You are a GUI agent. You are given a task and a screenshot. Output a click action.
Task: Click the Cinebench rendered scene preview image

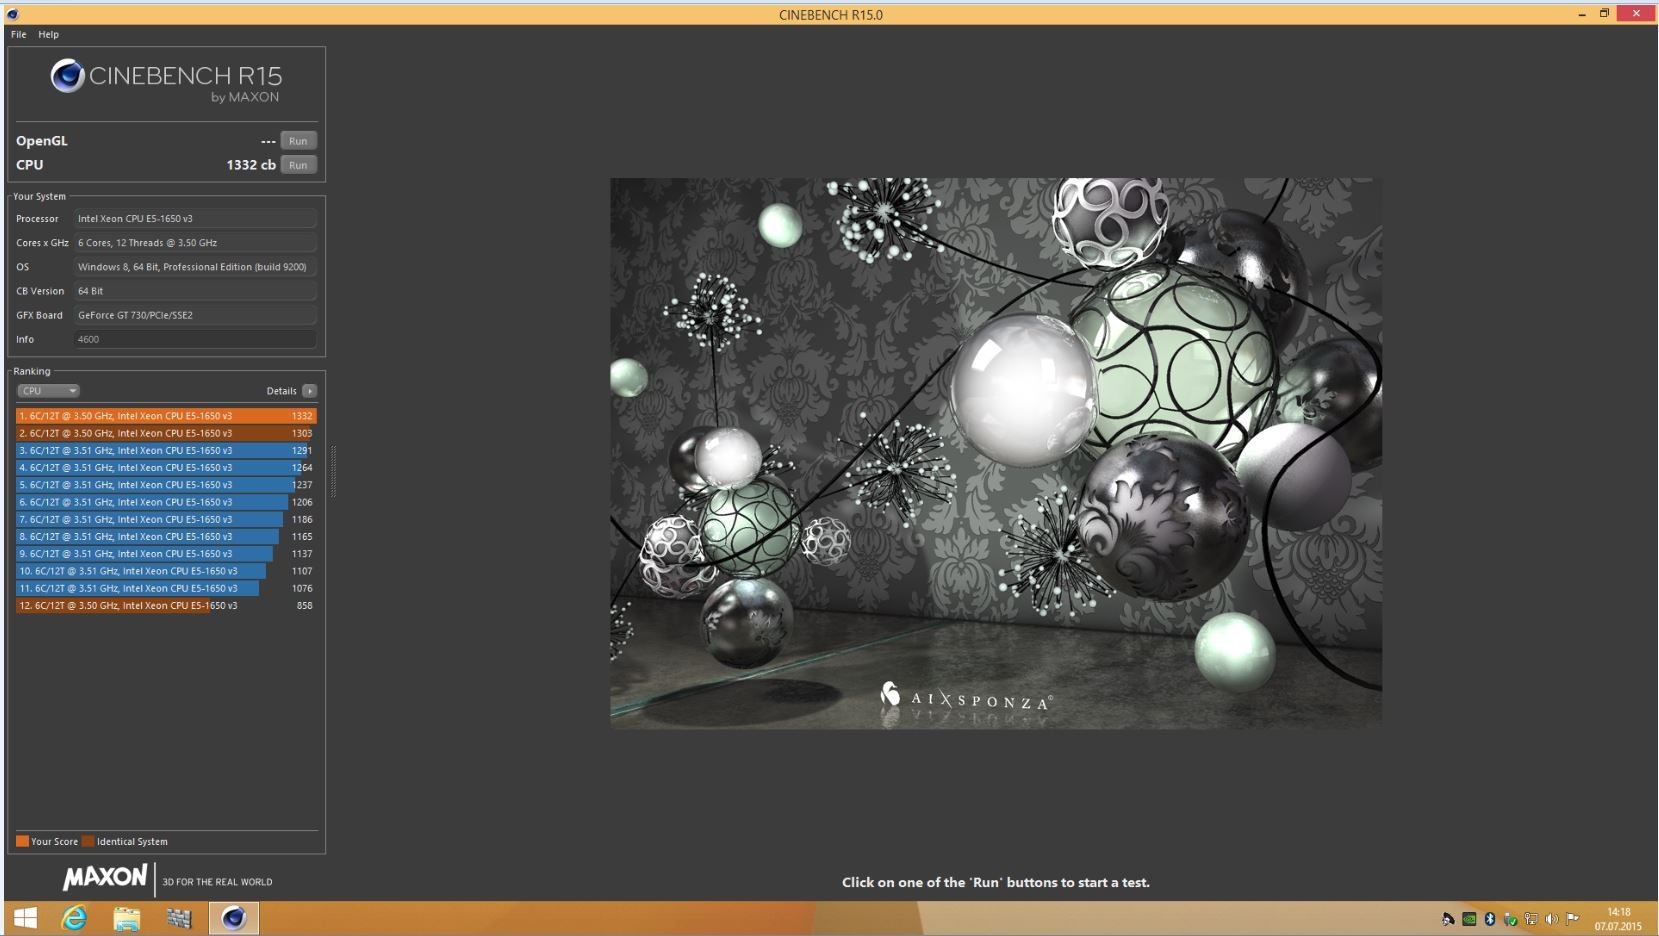coord(996,453)
